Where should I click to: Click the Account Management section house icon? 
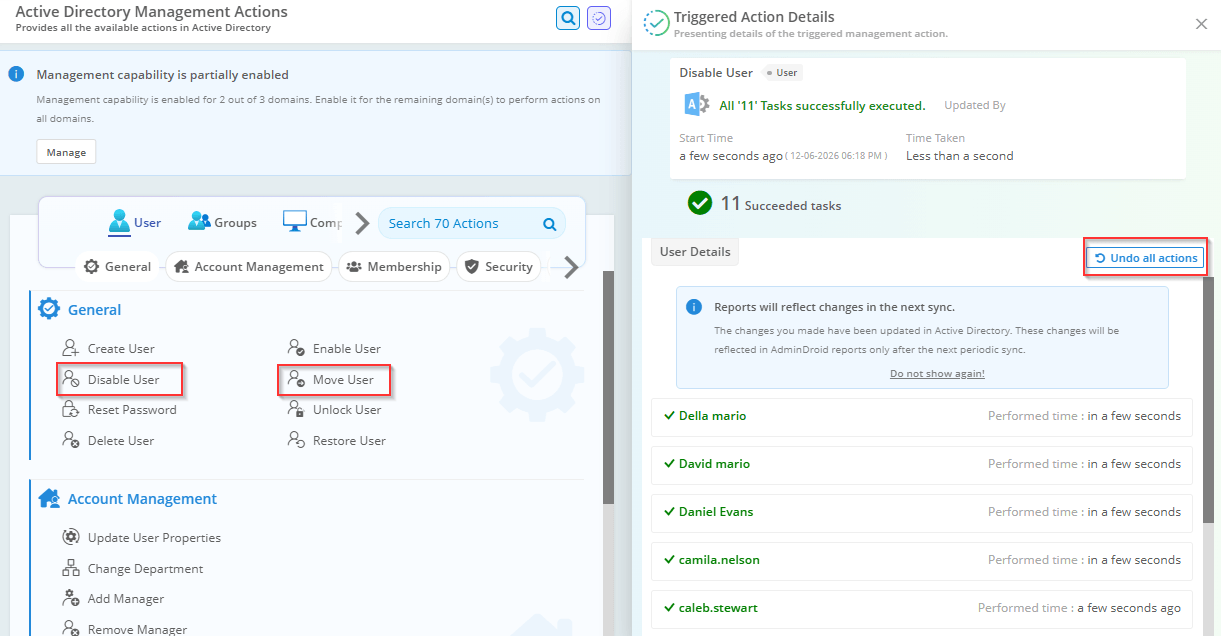click(49, 498)
